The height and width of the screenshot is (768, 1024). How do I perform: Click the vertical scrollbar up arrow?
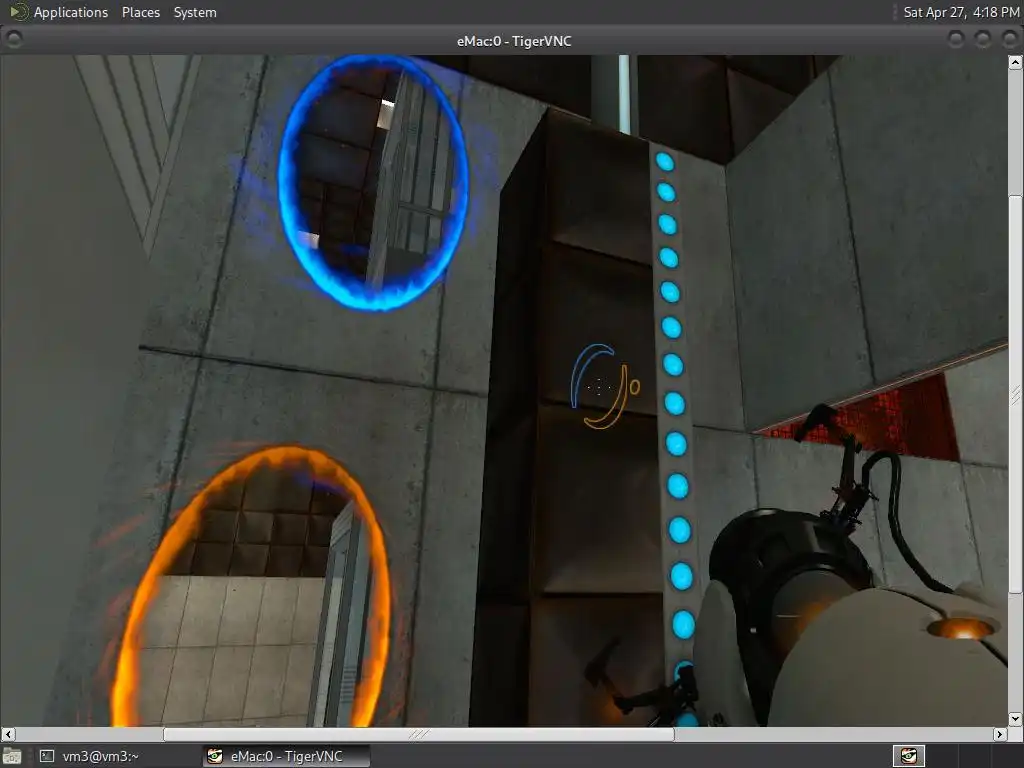tap(1015, 63)
